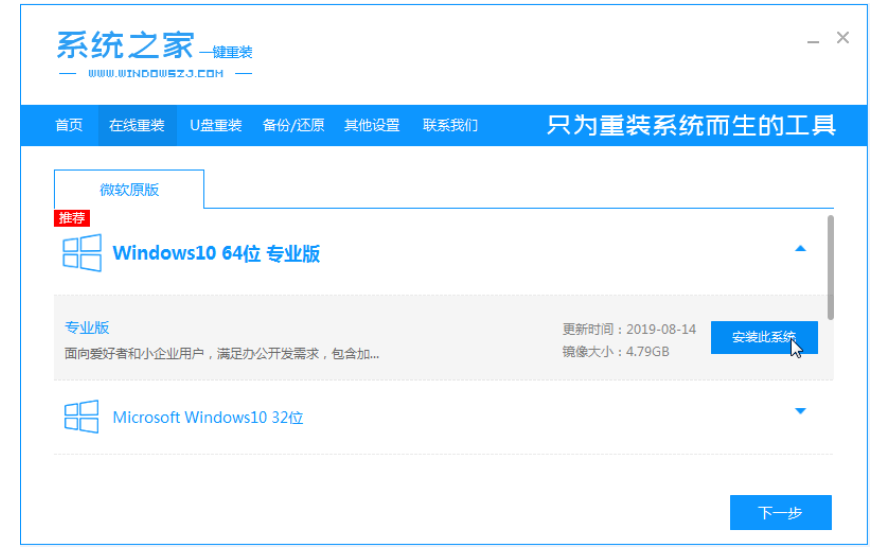
Task: Open the 备份/还原 menu item
Action: point(293,125)
